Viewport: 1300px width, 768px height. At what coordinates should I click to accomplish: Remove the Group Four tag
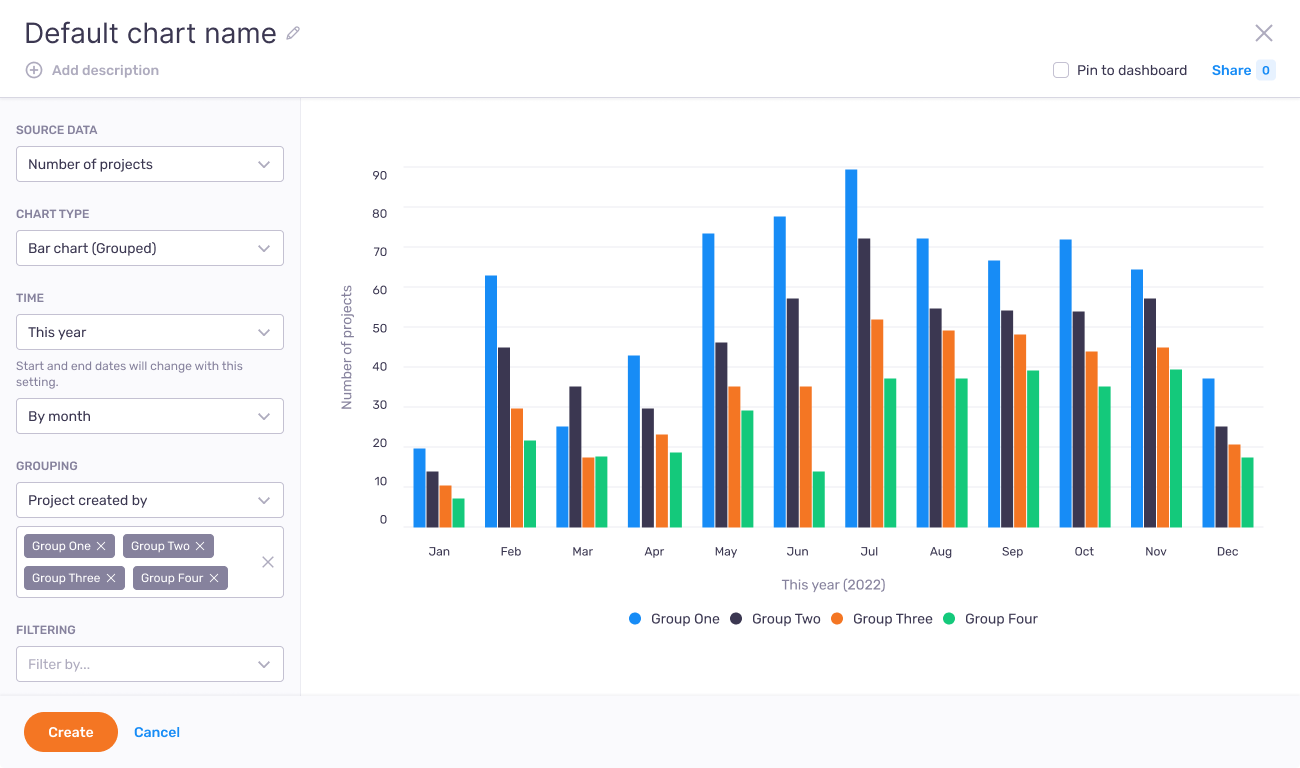[x=214, y=578]
